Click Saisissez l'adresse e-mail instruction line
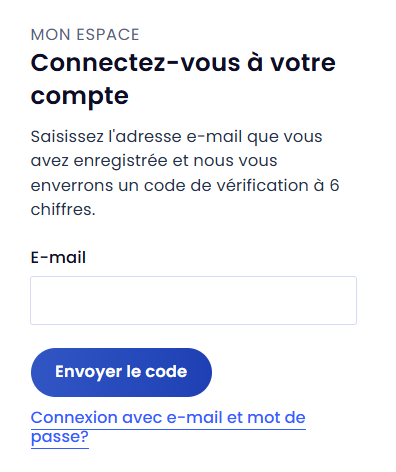Image resolution: width=396 pixels, height=472 pixels. pyautogui.click(x=176, y=137)
